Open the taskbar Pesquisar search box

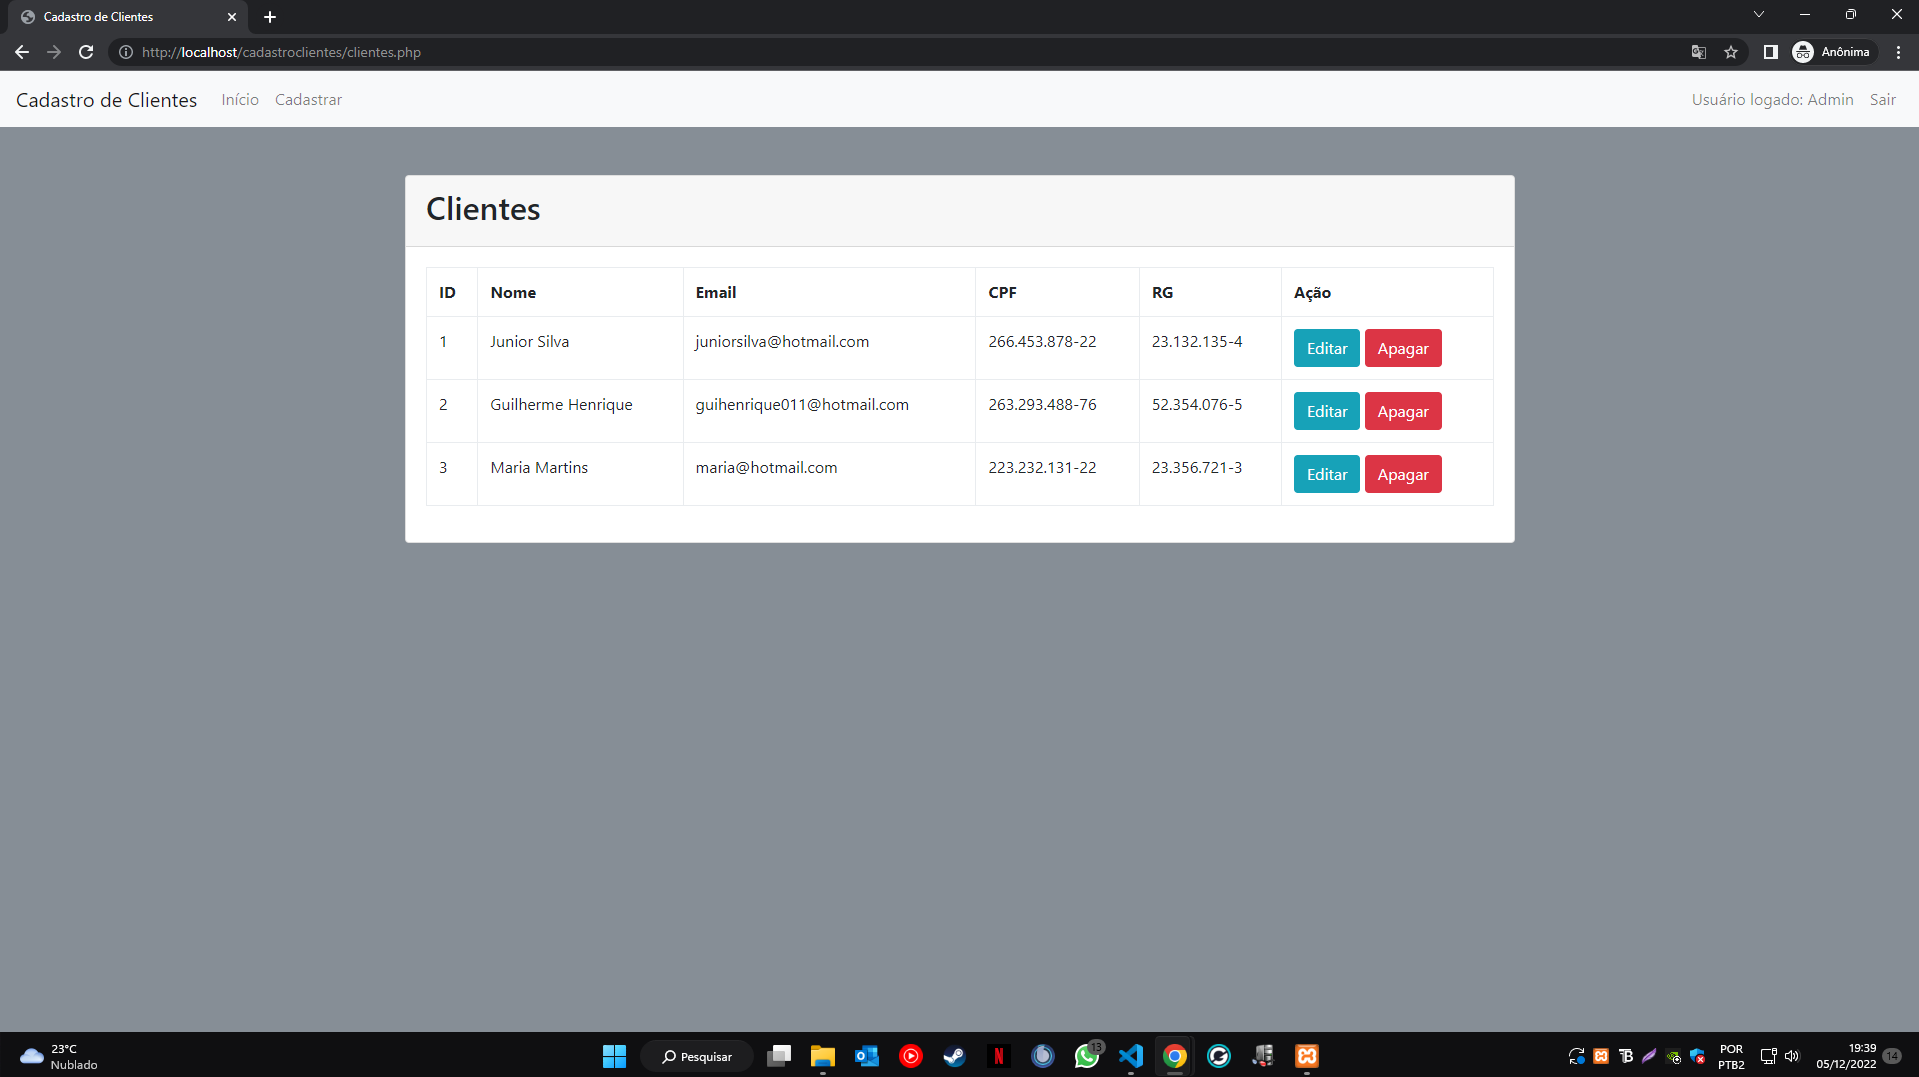[697, 1056]
